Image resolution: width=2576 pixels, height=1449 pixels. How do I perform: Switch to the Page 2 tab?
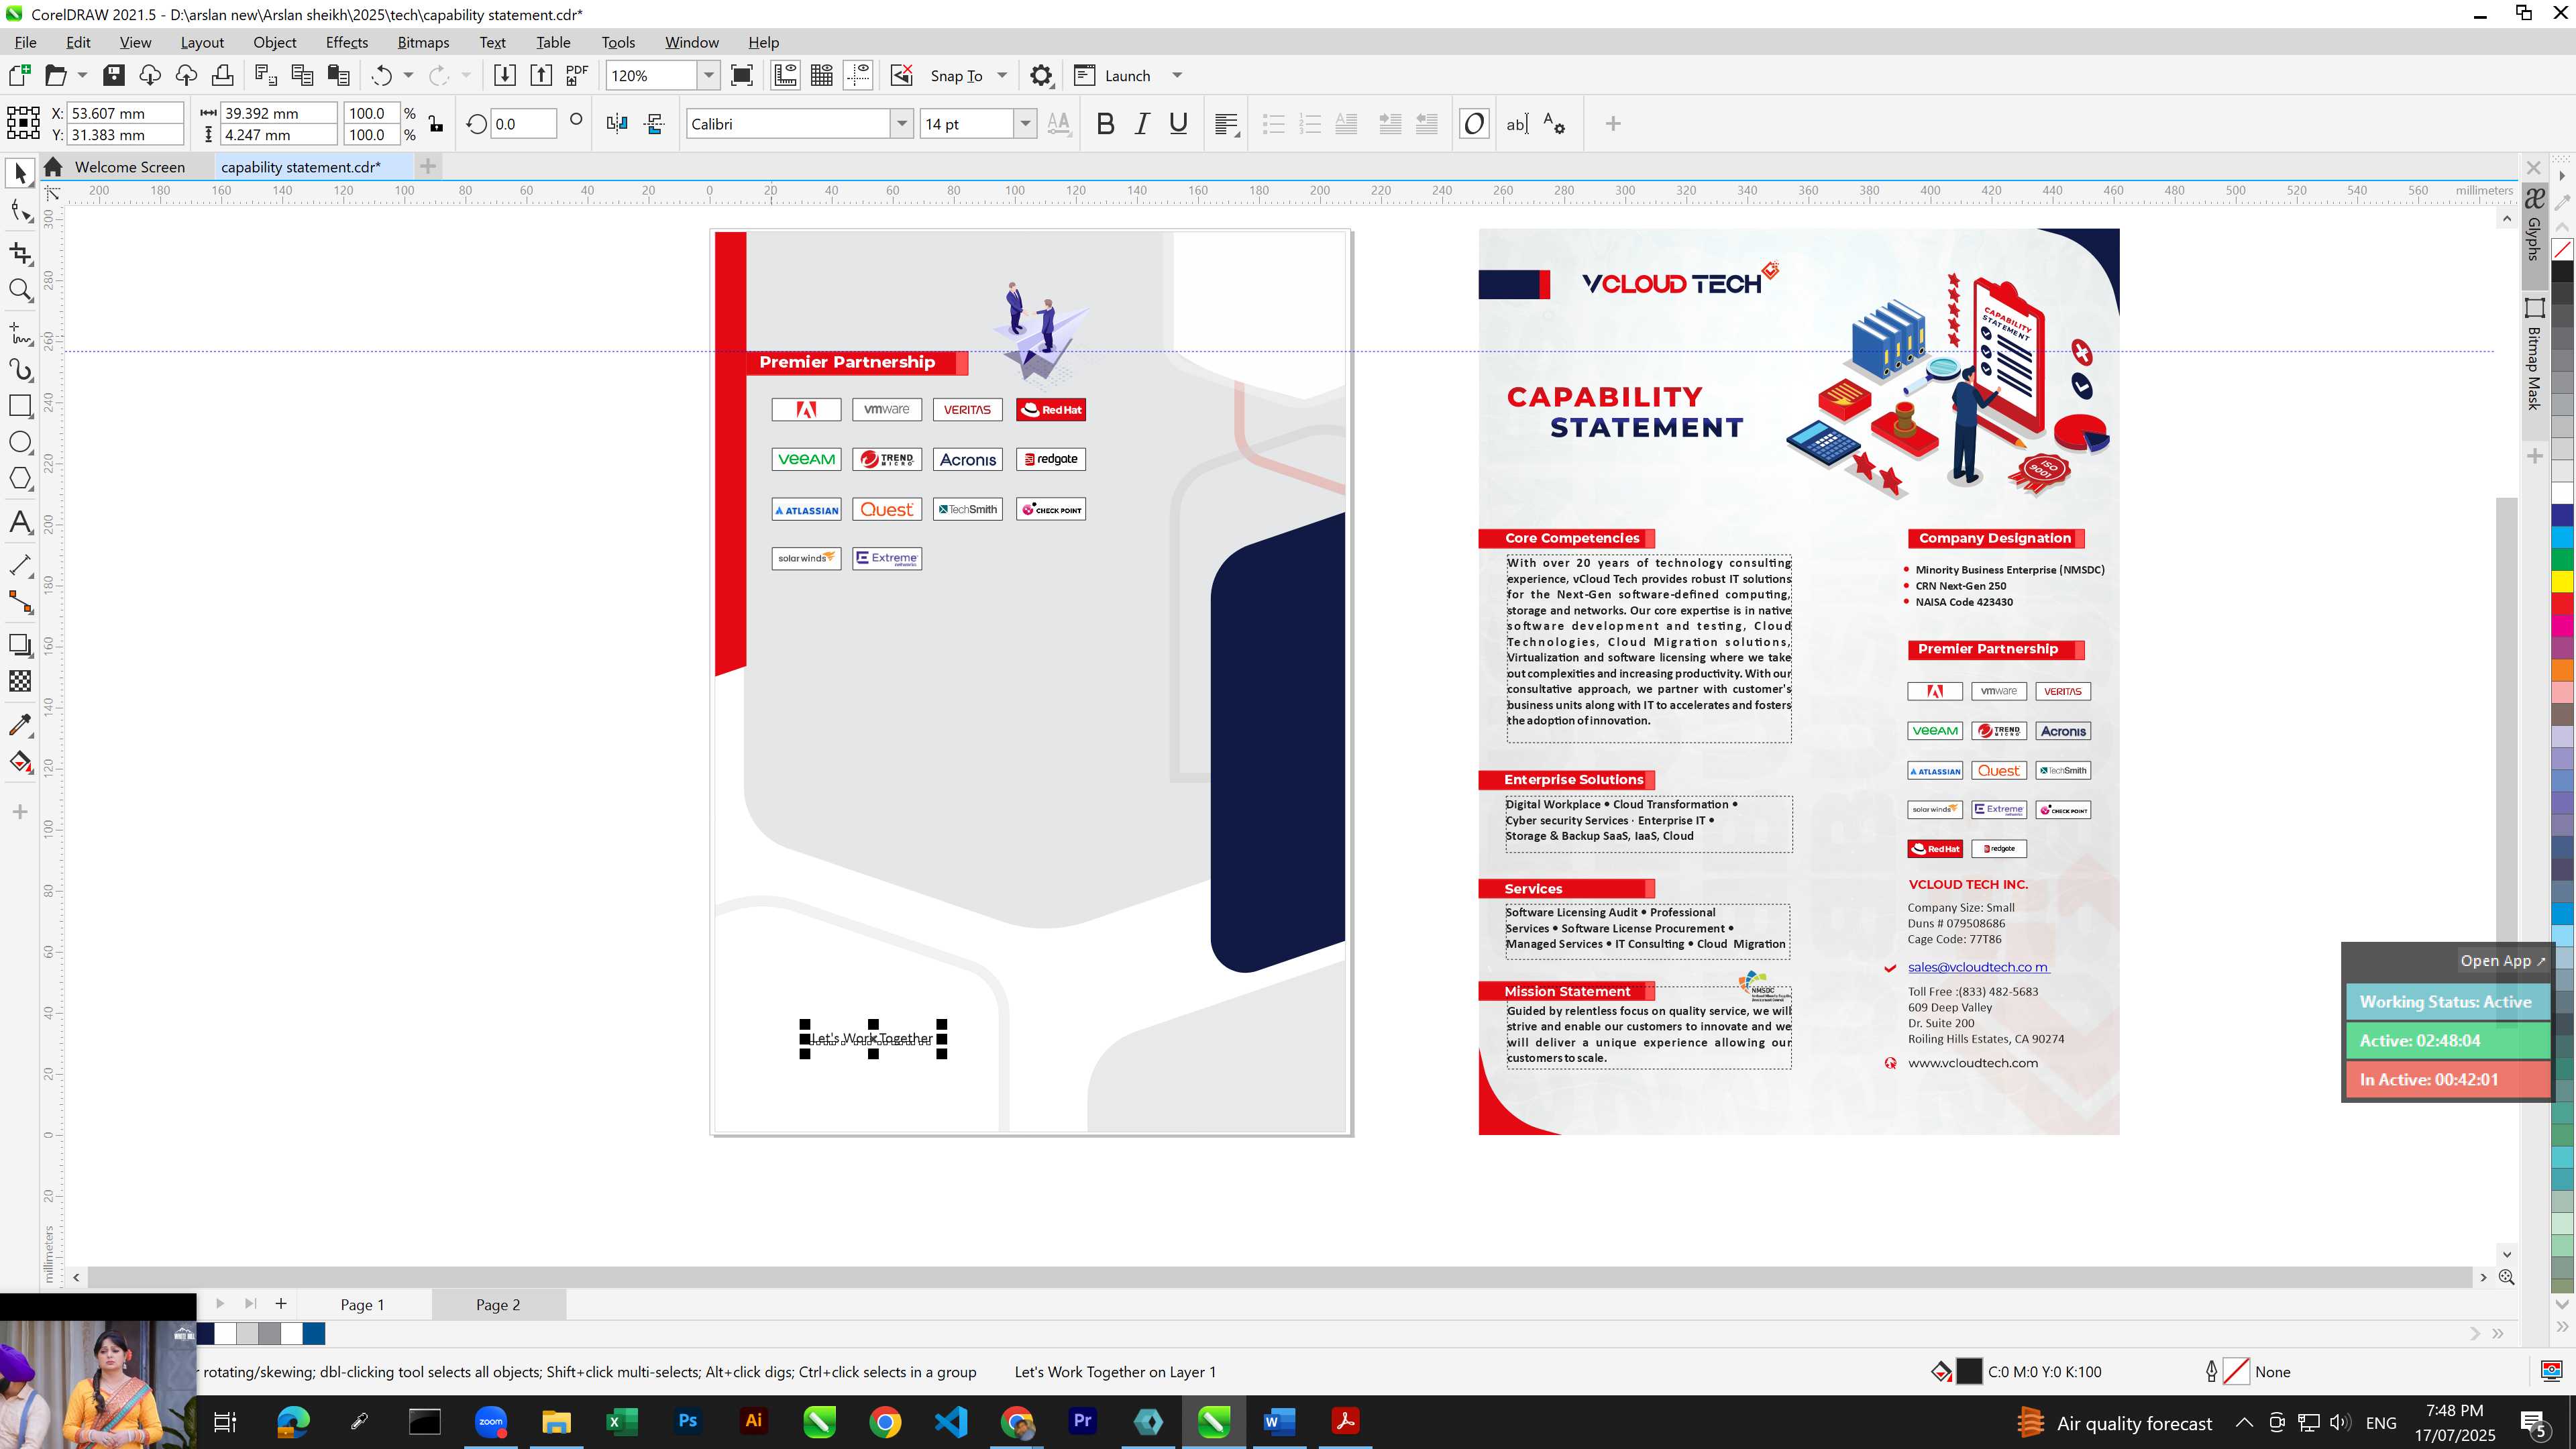[x=498, y=1305]
